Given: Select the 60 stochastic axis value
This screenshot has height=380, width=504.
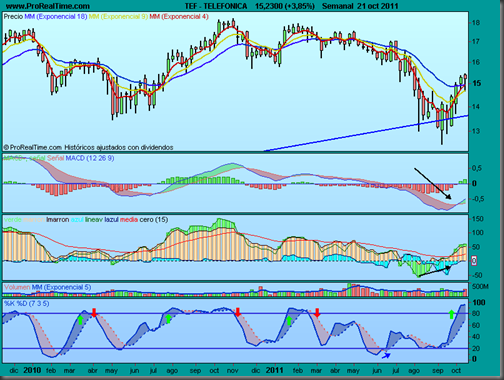Looking at the screenshot, I should [x=477, y=325].
